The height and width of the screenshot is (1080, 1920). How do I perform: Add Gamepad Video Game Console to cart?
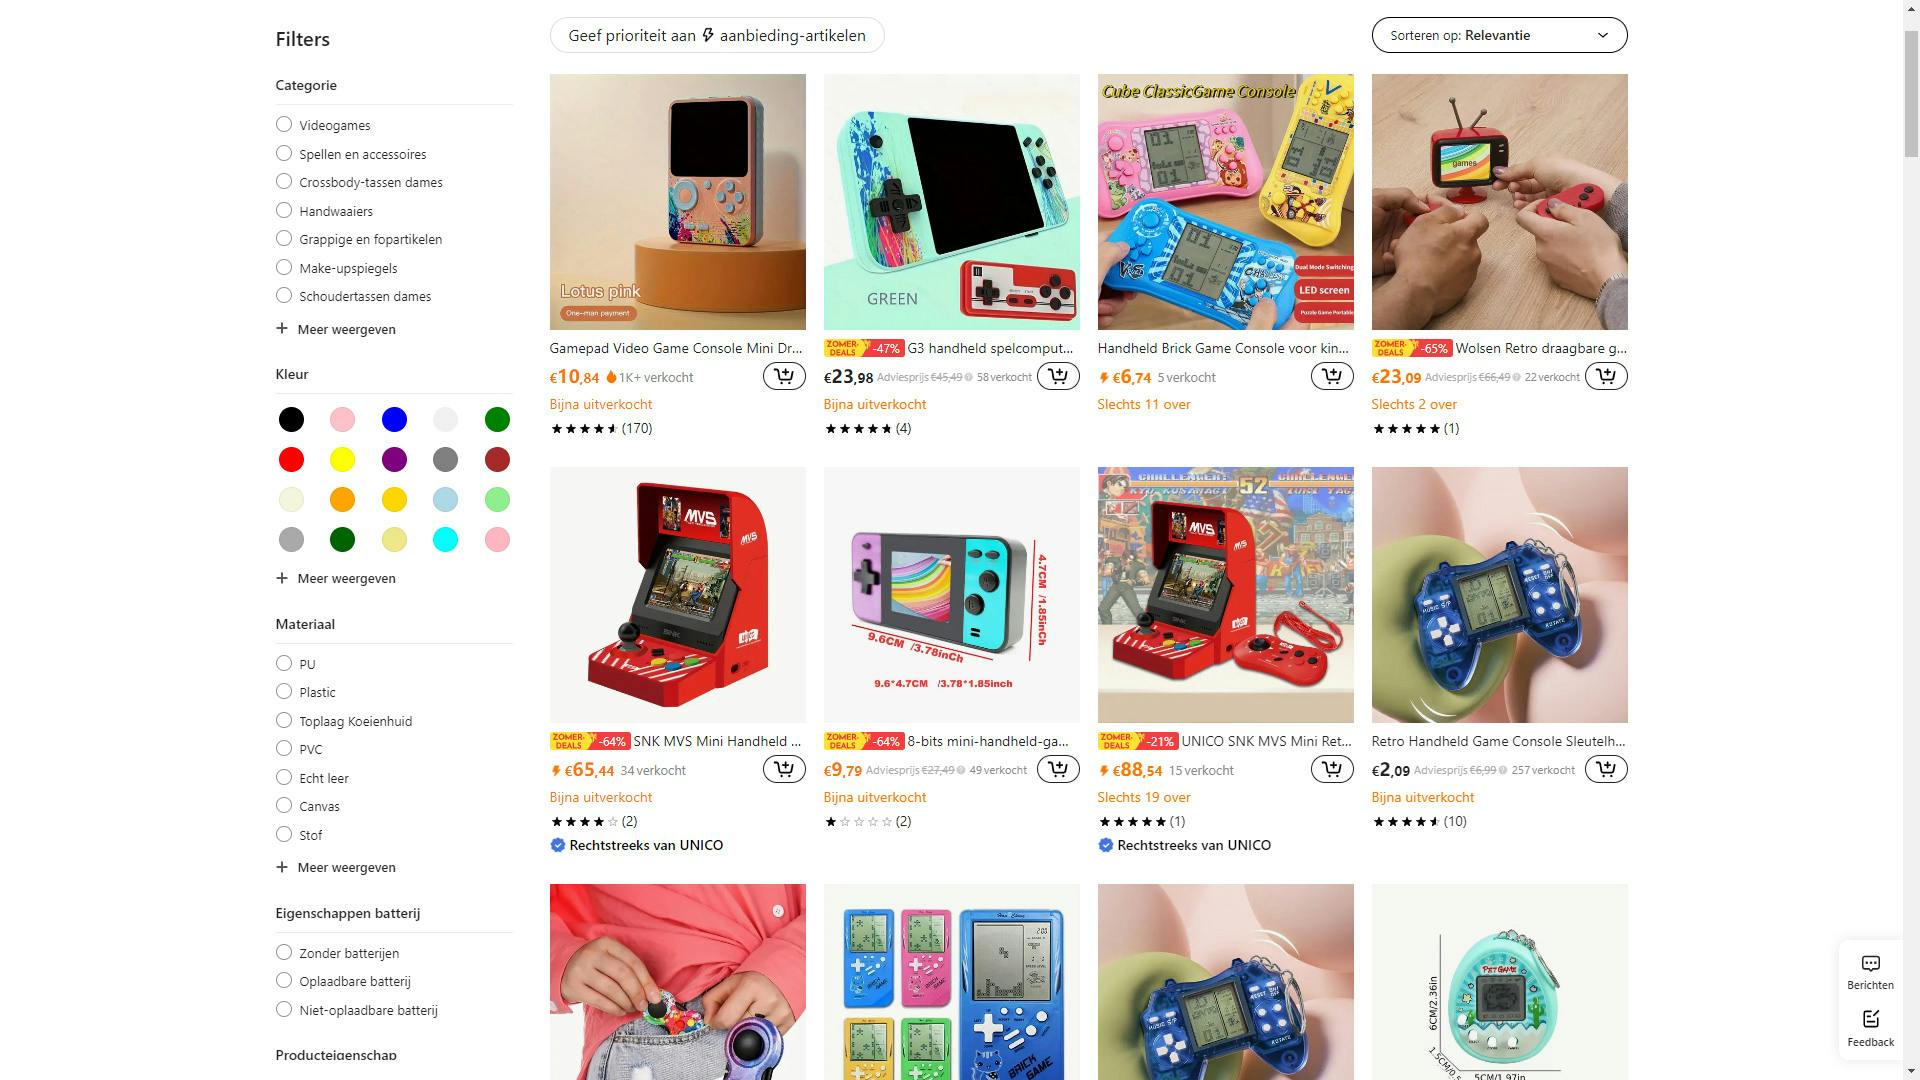784,376
